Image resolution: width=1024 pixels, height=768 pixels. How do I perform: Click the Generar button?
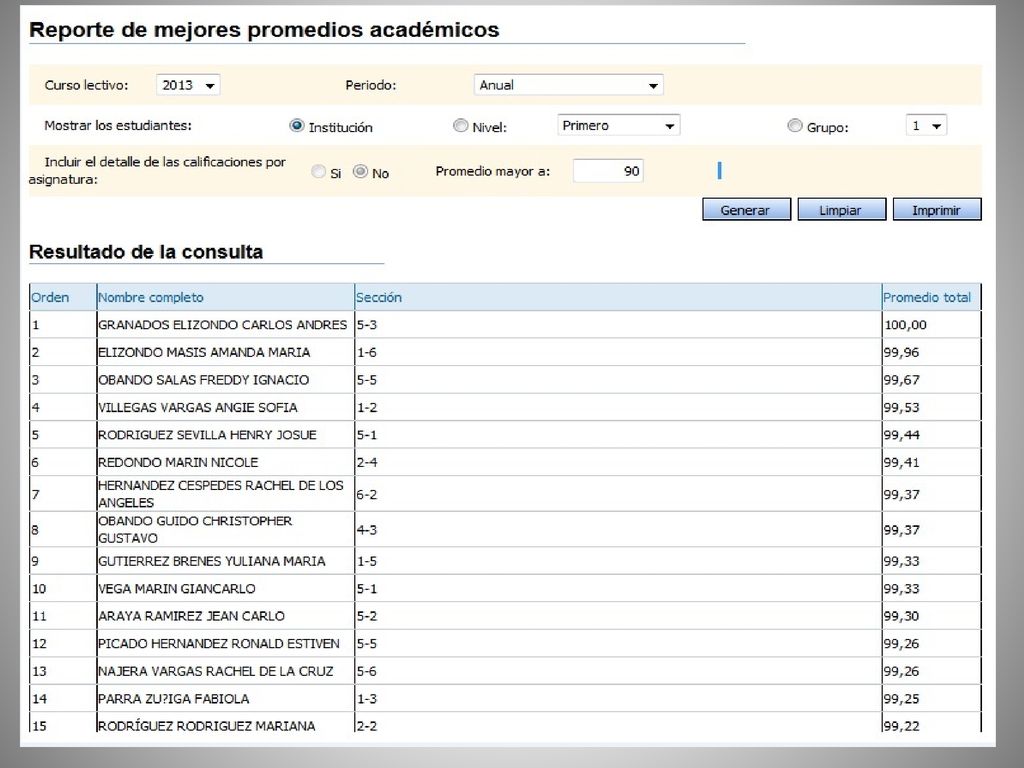tap(746, 210)
